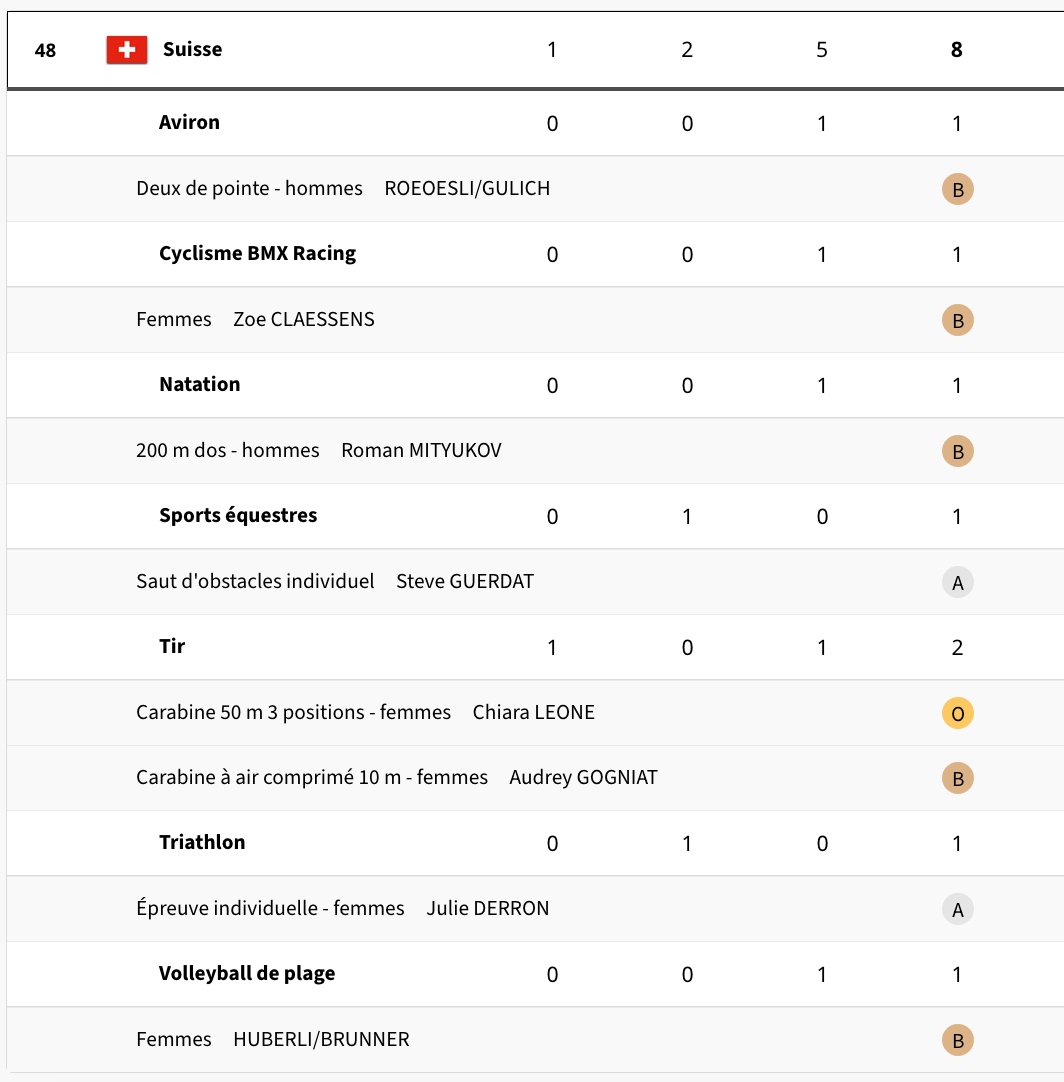Screen dimensions: 1064x1082
Task: Click bronze medal badge for Zoe CLAESSENS
Action: [958, 320]
